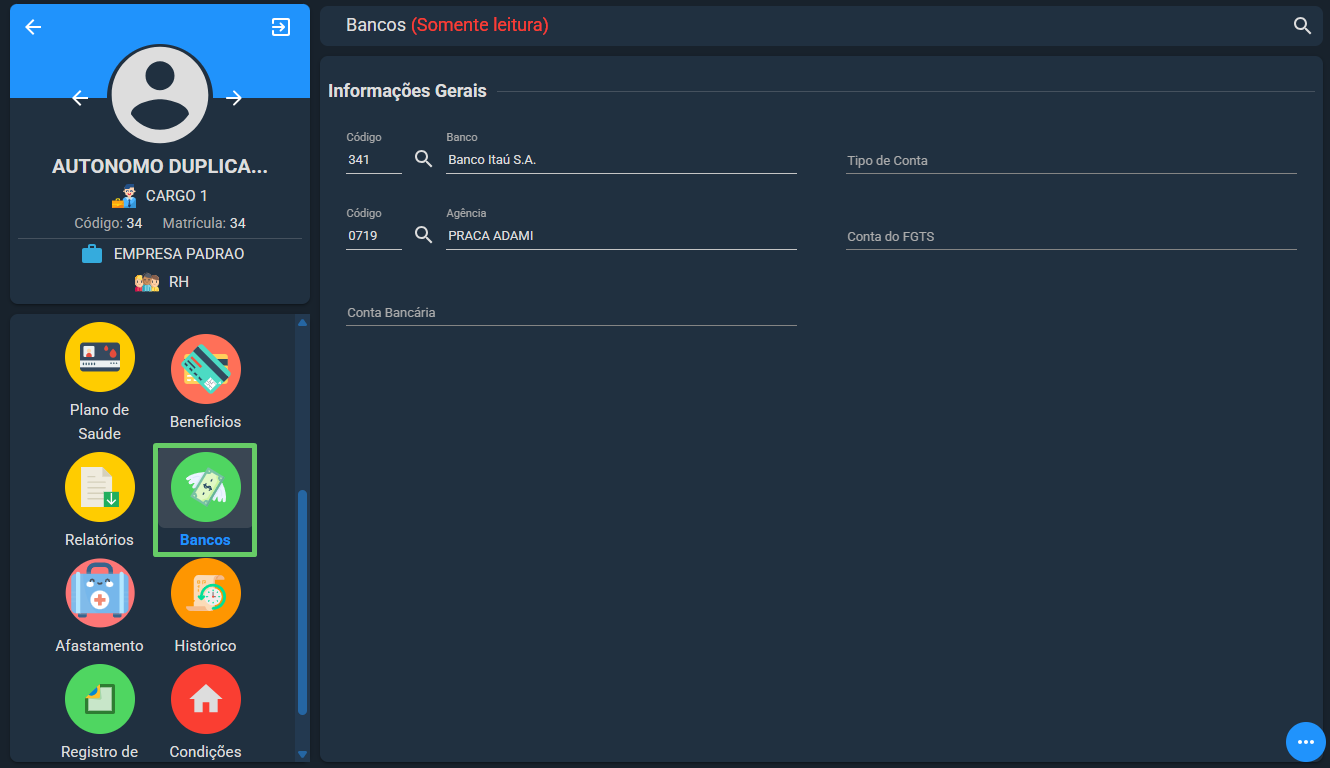Click the top-right search icon

point(1302,26)
